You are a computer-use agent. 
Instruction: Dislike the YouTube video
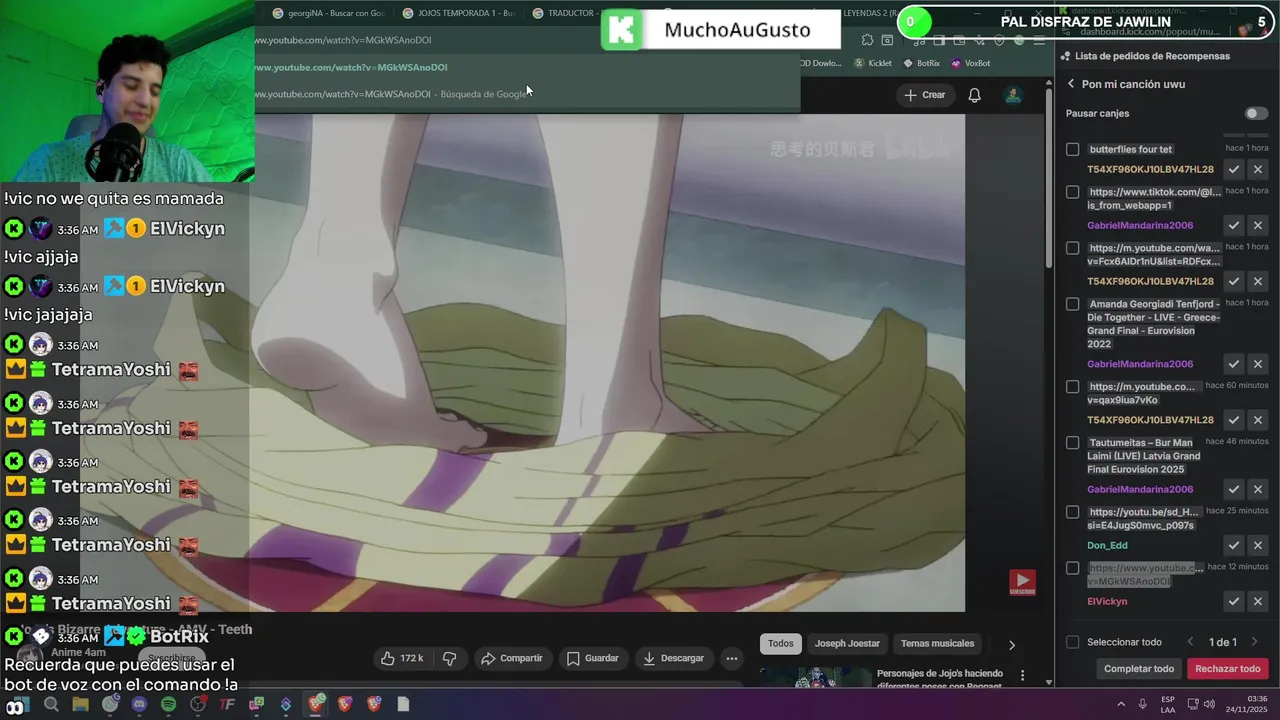tap(449, 658)
